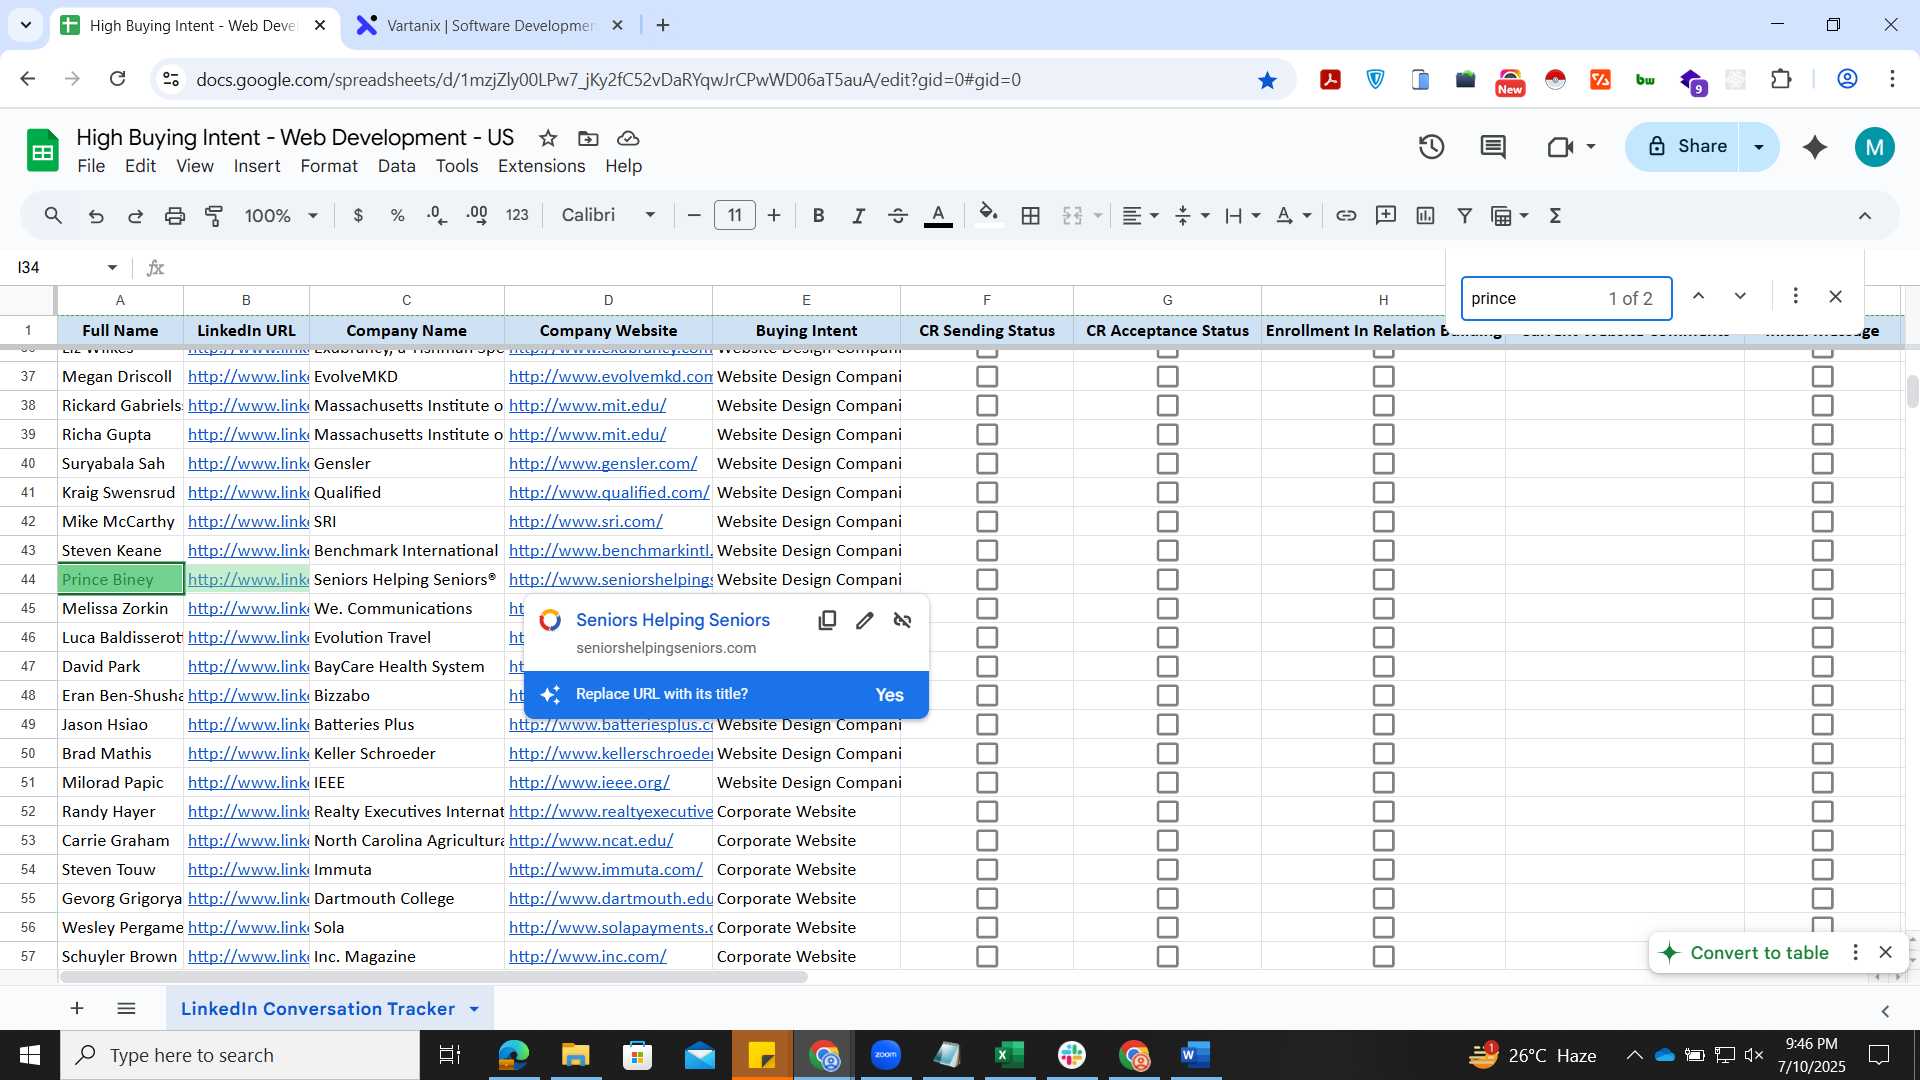Edit link with pencil icon
Image resolution: width=1920 pixels, height=1080 pixels.
[865, 621]
